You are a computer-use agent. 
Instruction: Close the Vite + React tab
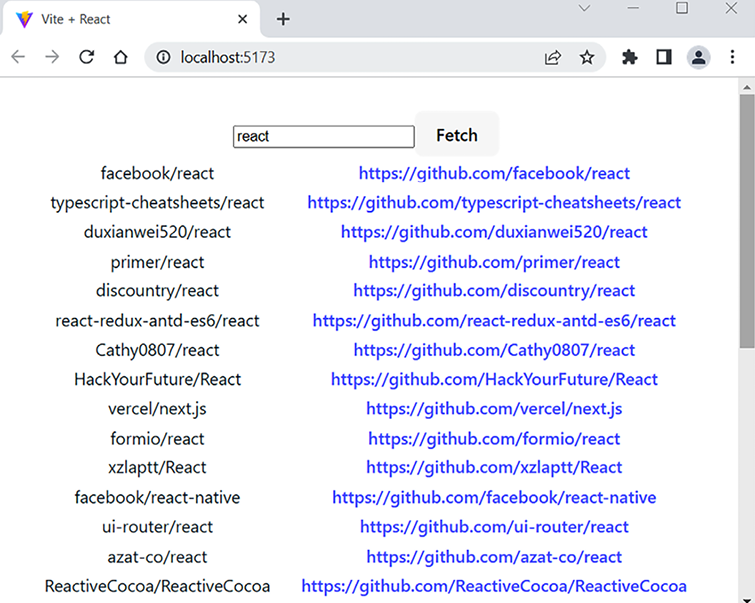(242, 19)
